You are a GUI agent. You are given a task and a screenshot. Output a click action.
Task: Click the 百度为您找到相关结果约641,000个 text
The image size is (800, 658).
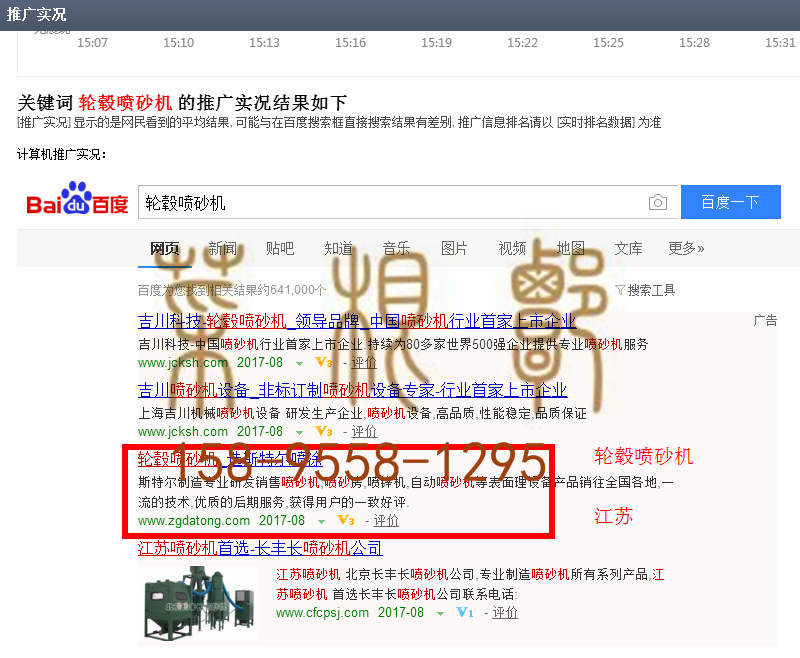(x=232, y=290)
